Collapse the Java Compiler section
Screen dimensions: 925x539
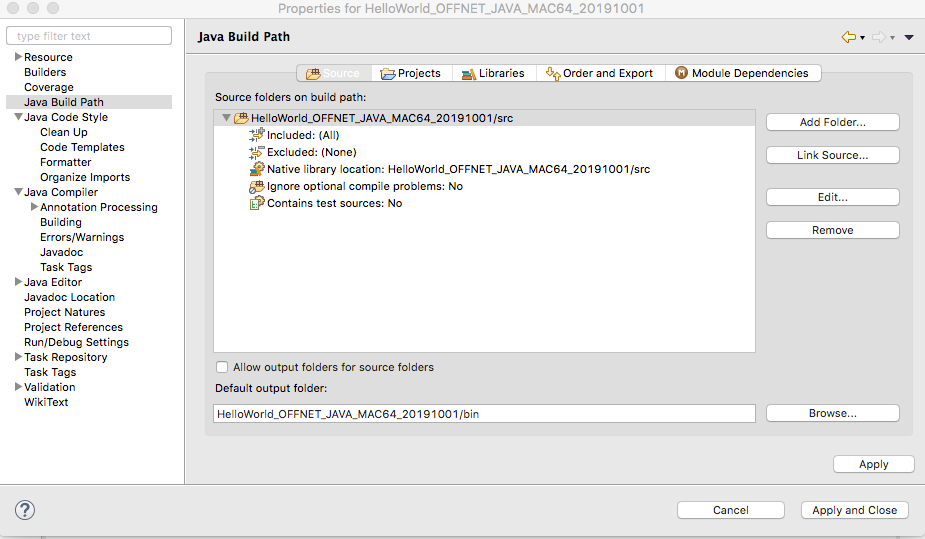[18, 192]
